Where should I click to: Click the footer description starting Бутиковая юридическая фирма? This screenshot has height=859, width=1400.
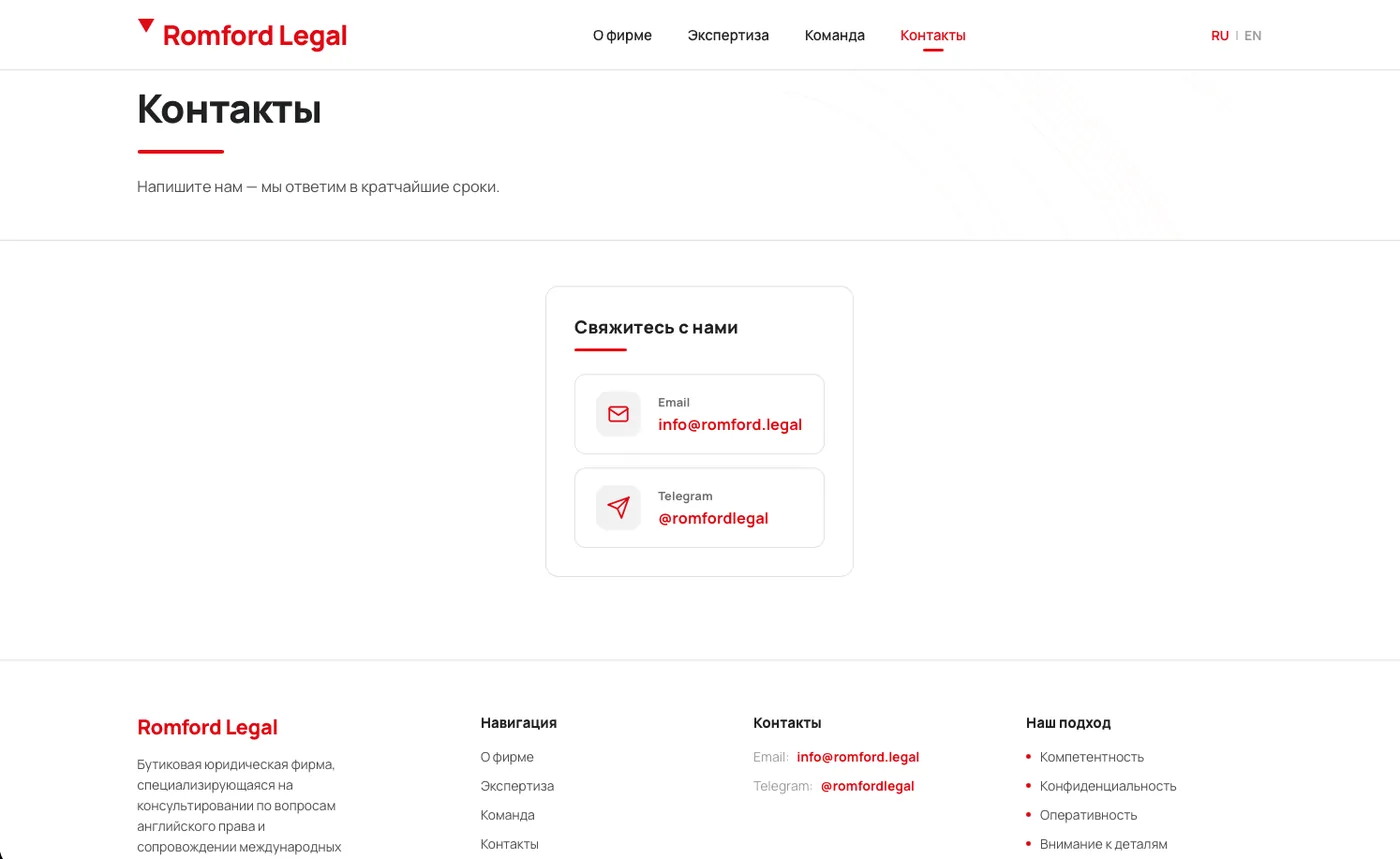point(239,806)
